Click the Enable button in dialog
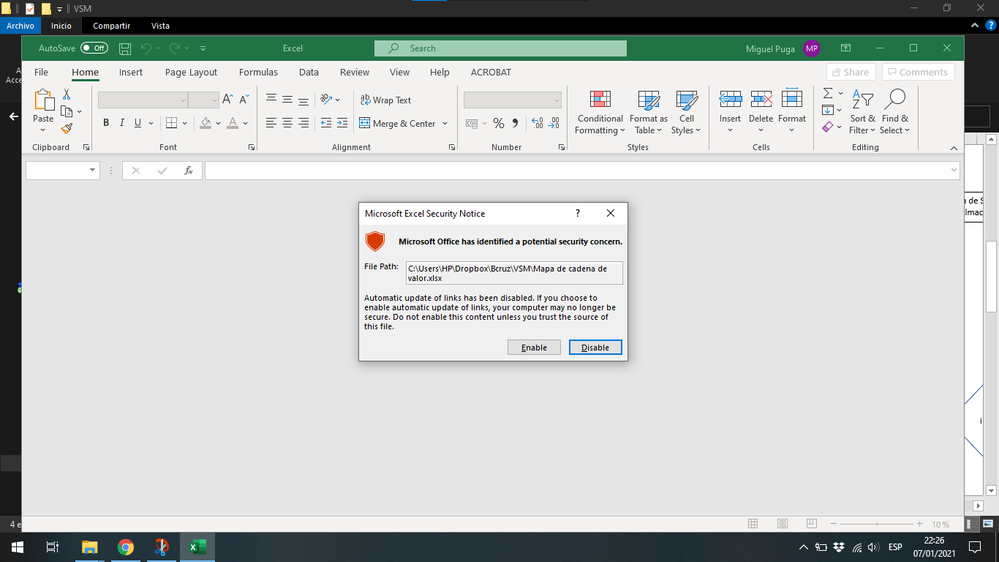Viewport: 999px width, 562px height. click(x=534, y=347)
